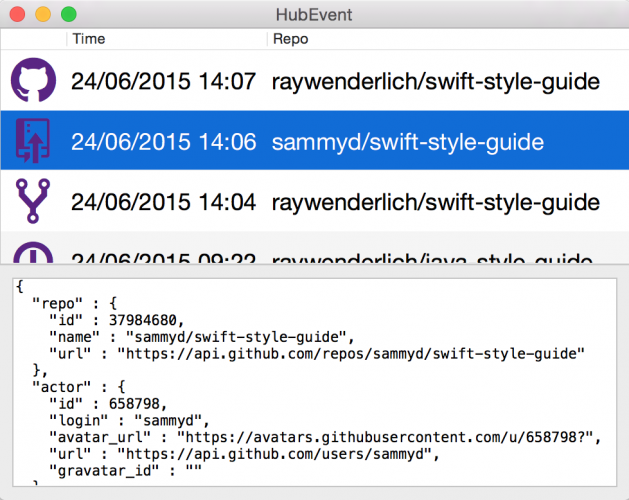Select the 24/06/2015 14:07 event time
Viewport: 629px width, 500px height.
[x=163, y=82]
